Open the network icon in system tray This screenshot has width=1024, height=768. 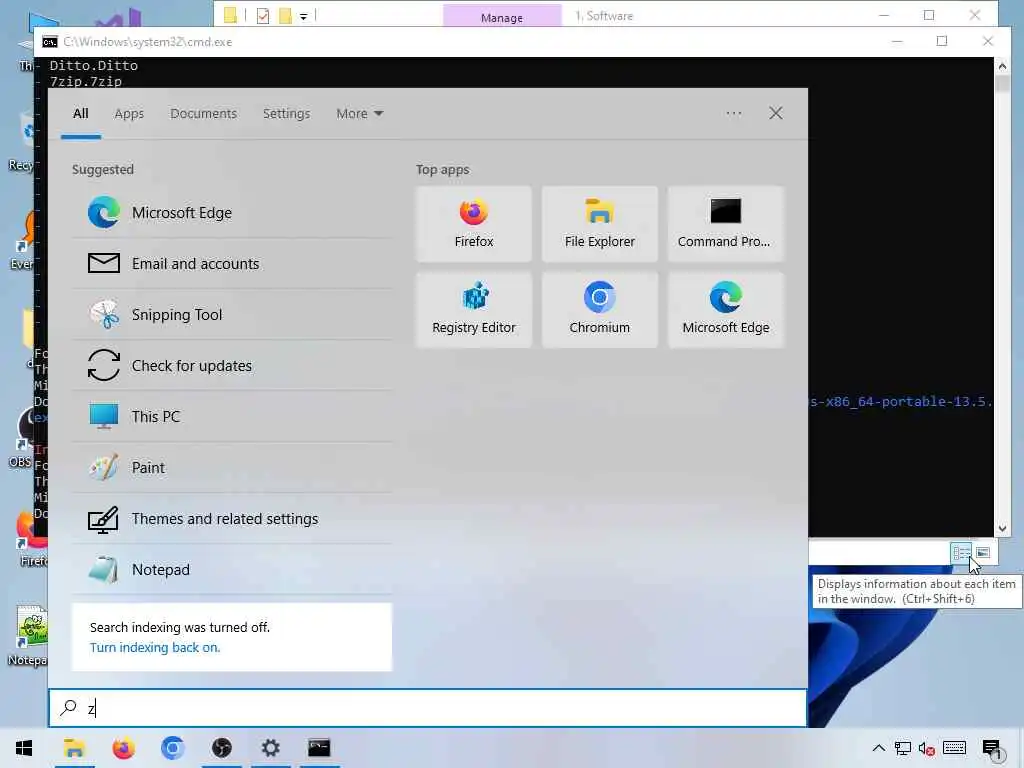pyautogui.click(x=903, y=748)
